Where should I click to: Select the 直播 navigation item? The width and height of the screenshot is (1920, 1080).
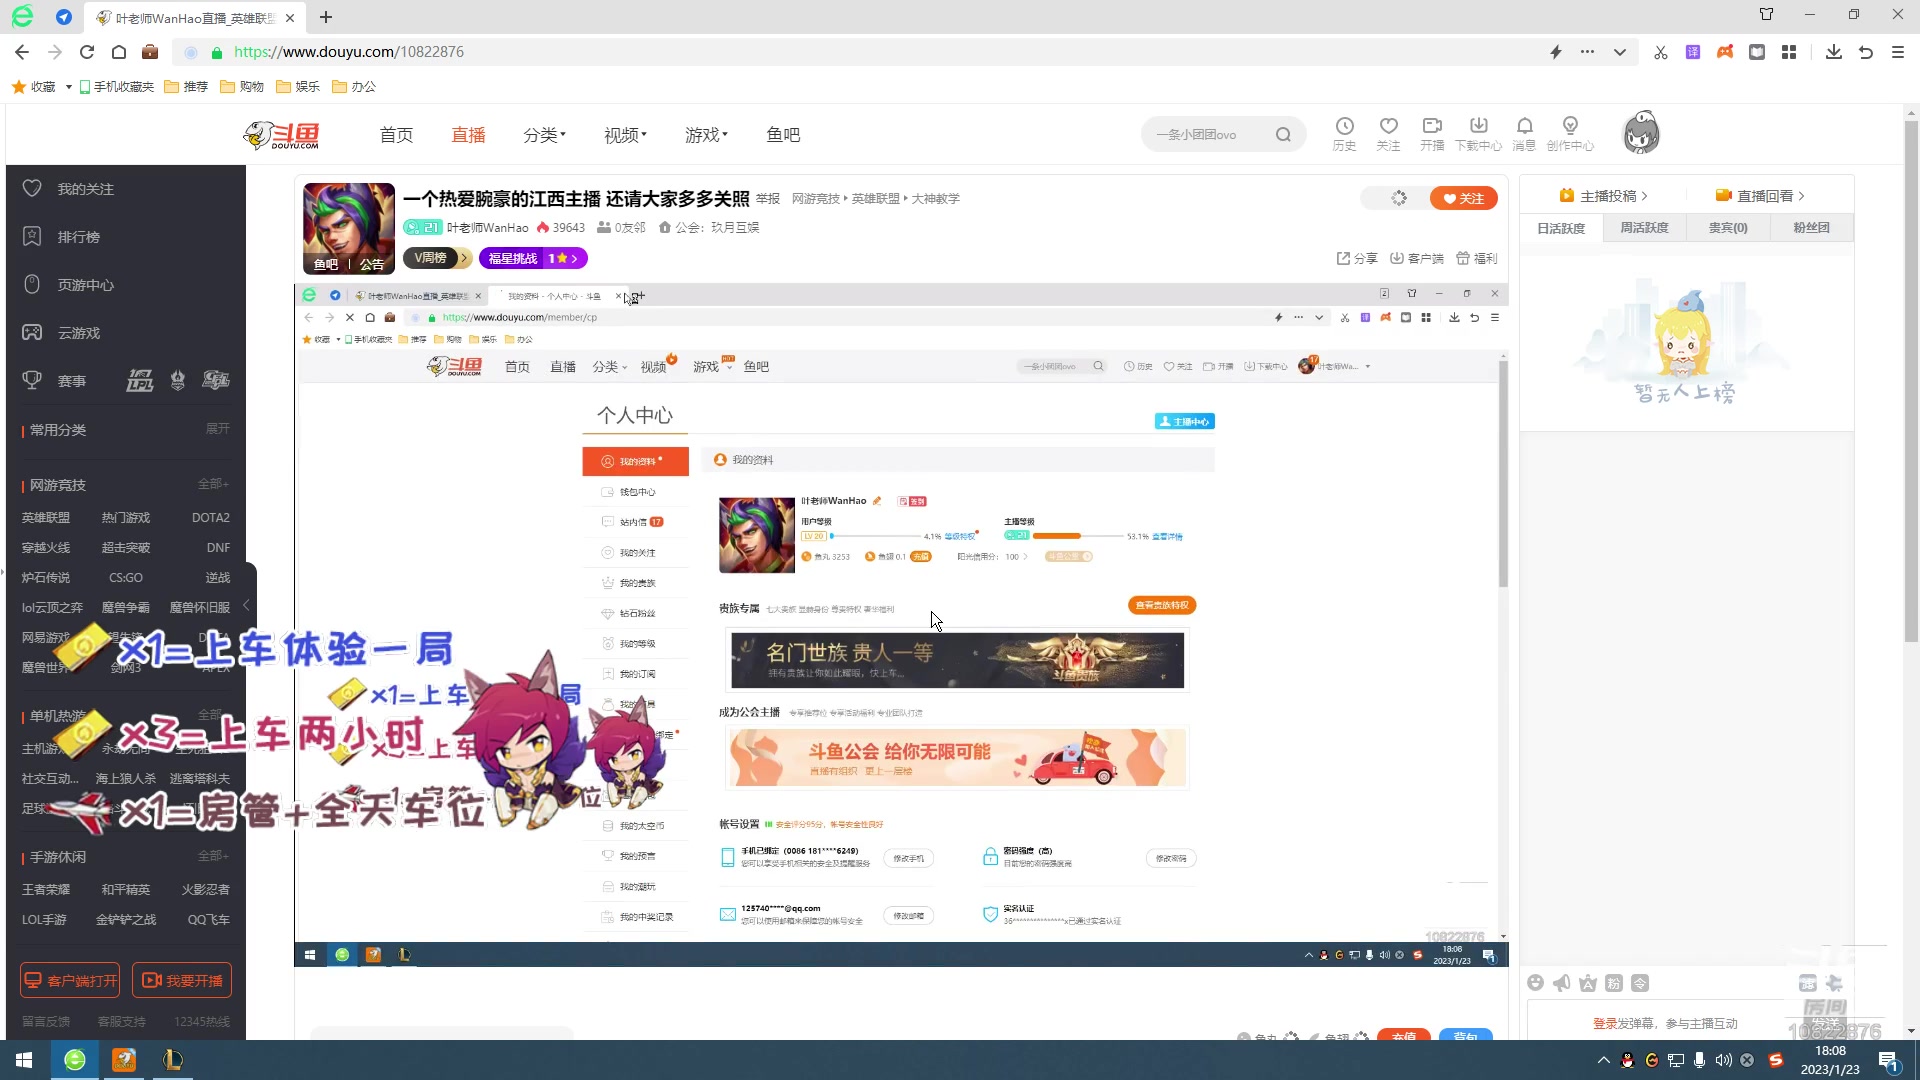[468, 135]
